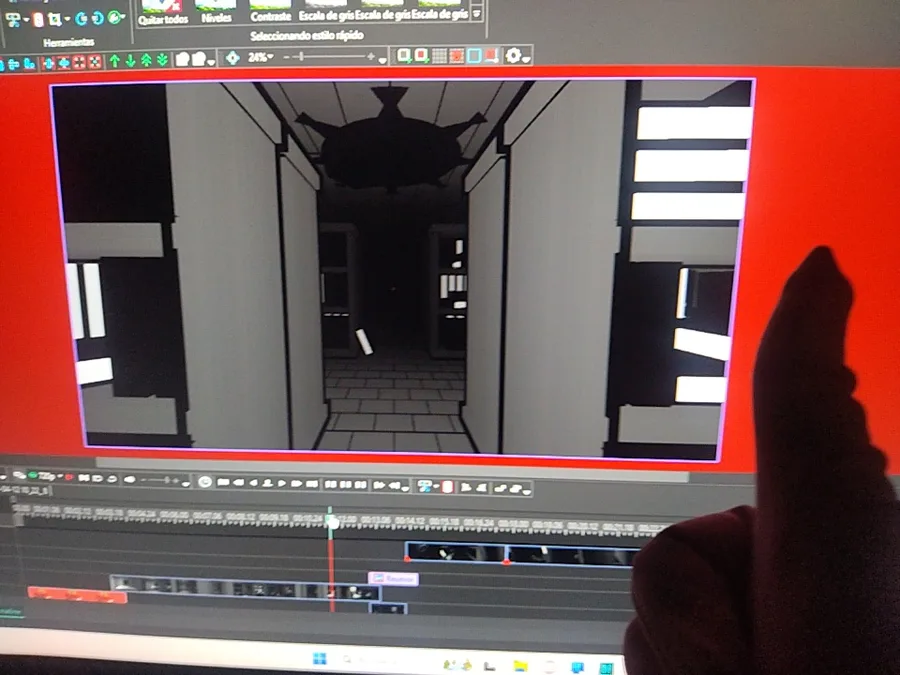The image size is (900, 675).
Task: Select the crop tool in Herramientas
Action: pyautogui.click(x=55, y=20)
